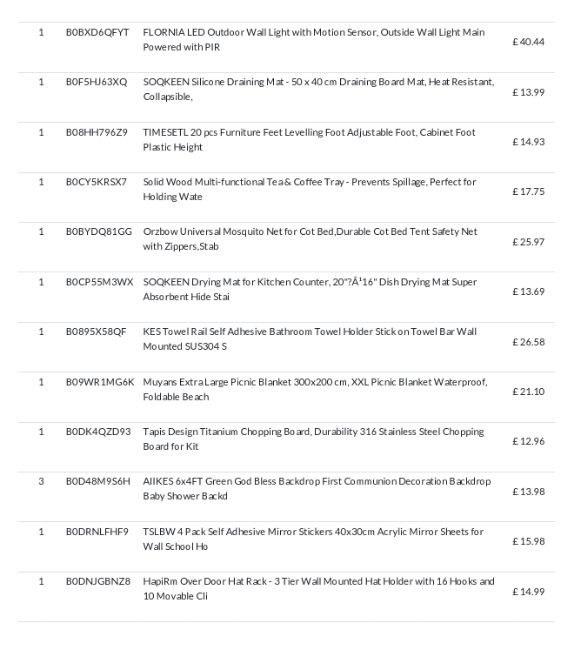
Task: Select the TSLBW Mirror Stickers item
Action: (x=313, y=539)
